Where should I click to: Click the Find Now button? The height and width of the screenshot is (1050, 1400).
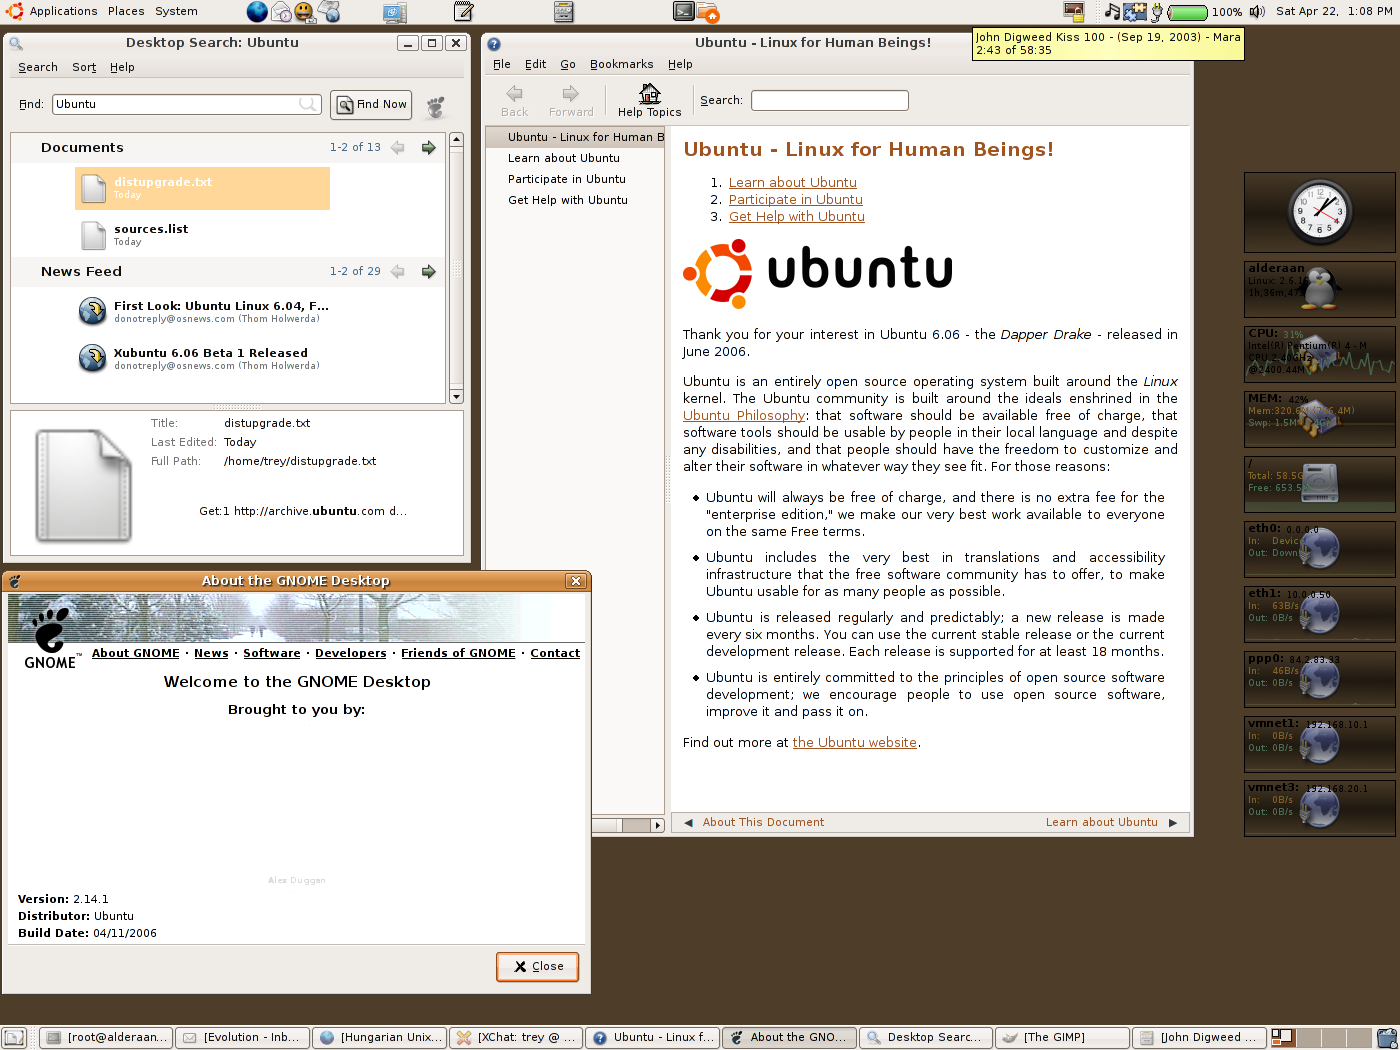point(371,104)
